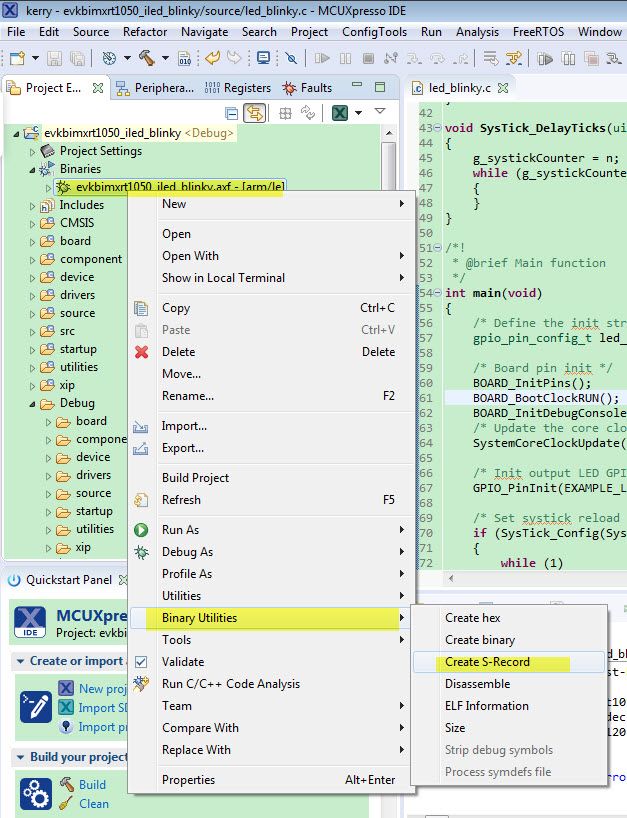Click the terminal monitor toolbar icon
627x818 pixels.
point(263,58)
